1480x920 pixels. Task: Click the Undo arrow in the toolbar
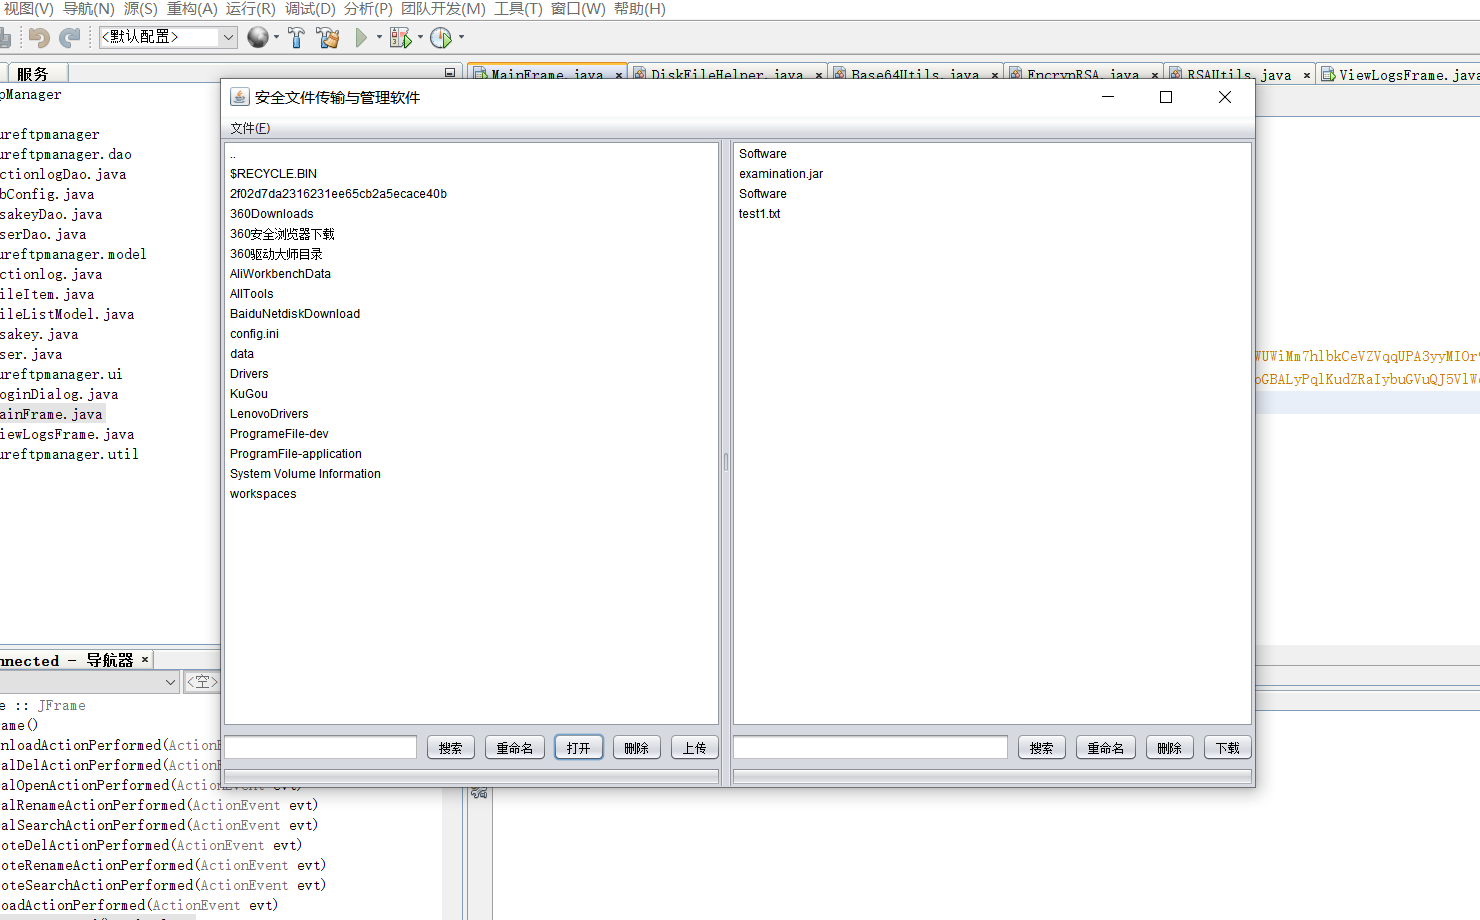(x=39, y=38)
